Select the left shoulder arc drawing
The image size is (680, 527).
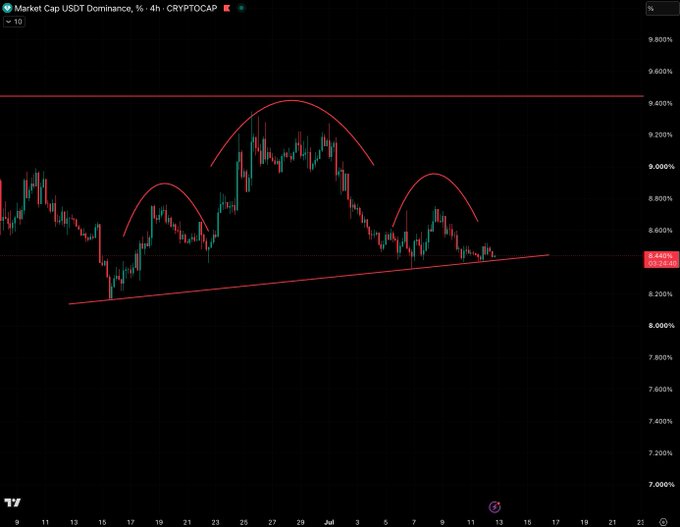165,183
